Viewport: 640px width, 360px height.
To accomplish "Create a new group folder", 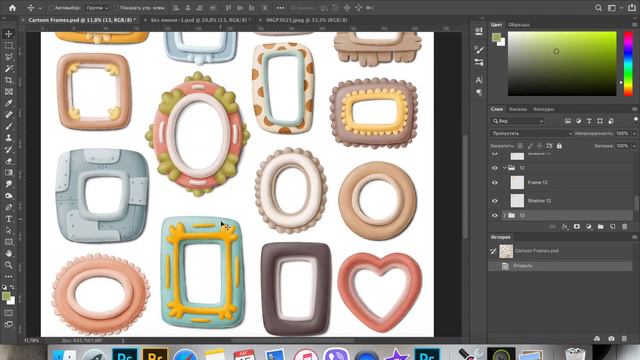I will click(x=600, y=227).
